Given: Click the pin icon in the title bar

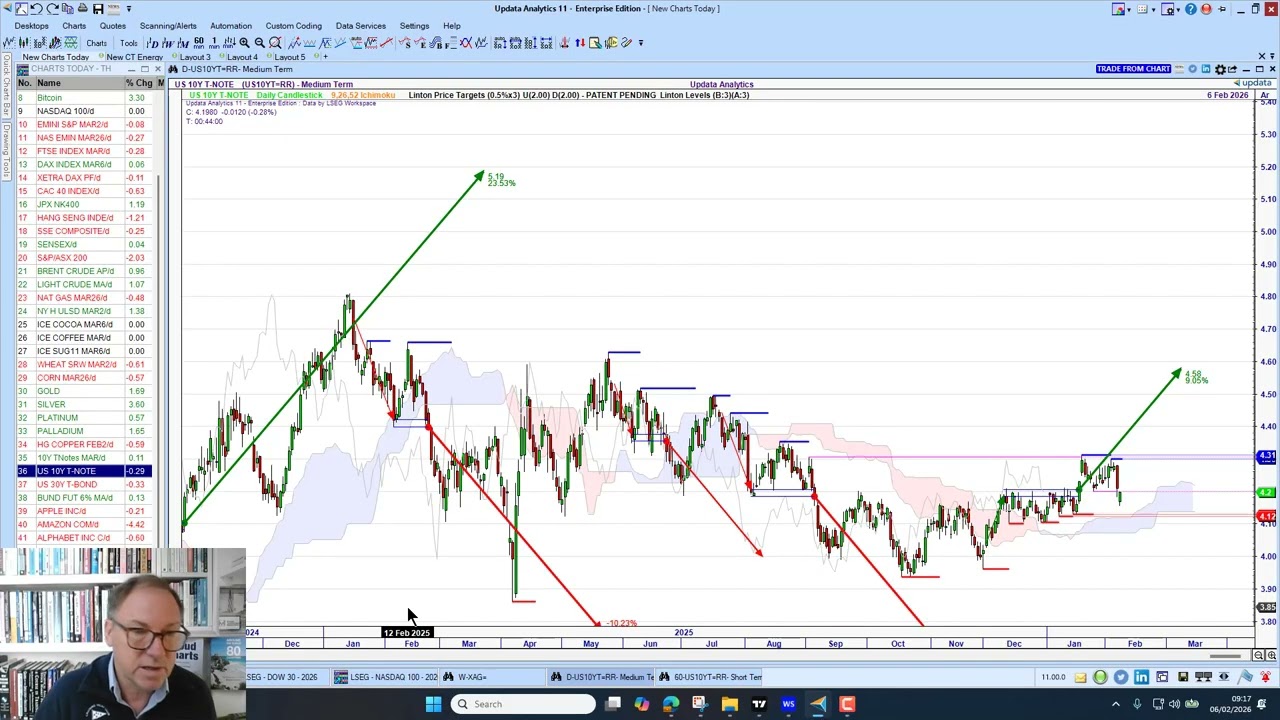Looking at the screenshot, I should pos(1222,9).
